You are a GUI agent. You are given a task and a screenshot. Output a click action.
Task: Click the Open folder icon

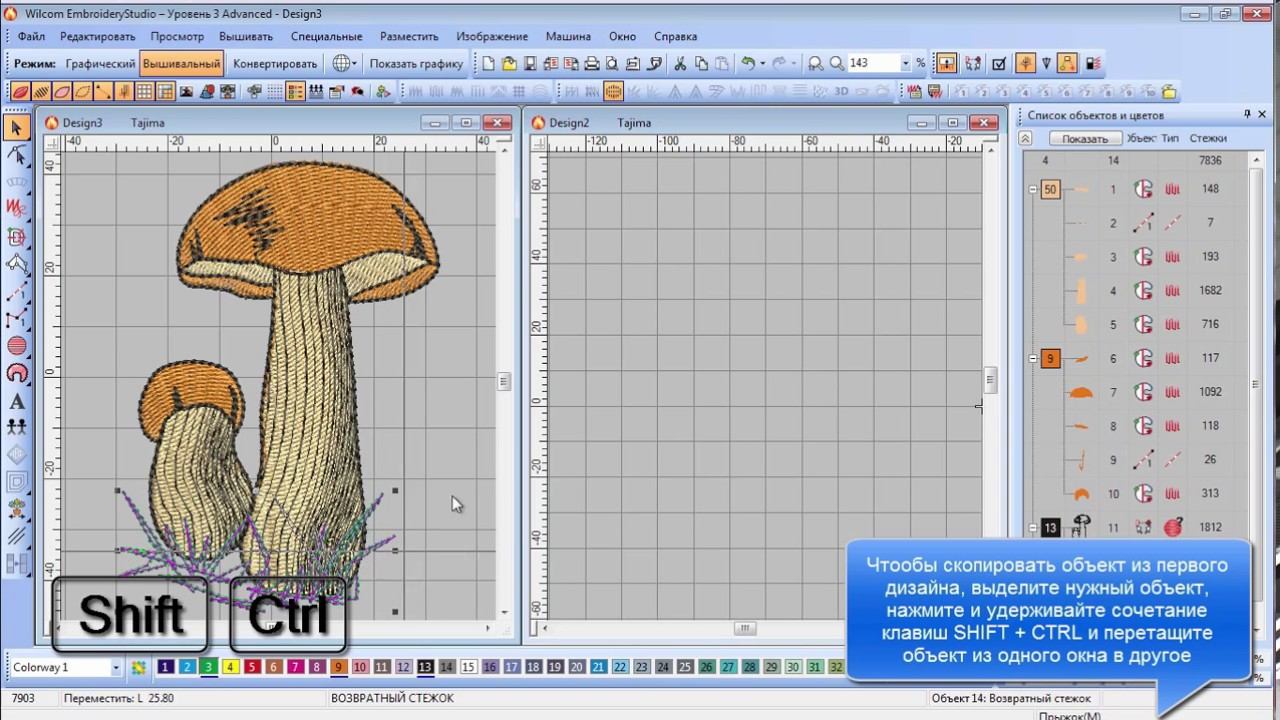click(509, 64)
